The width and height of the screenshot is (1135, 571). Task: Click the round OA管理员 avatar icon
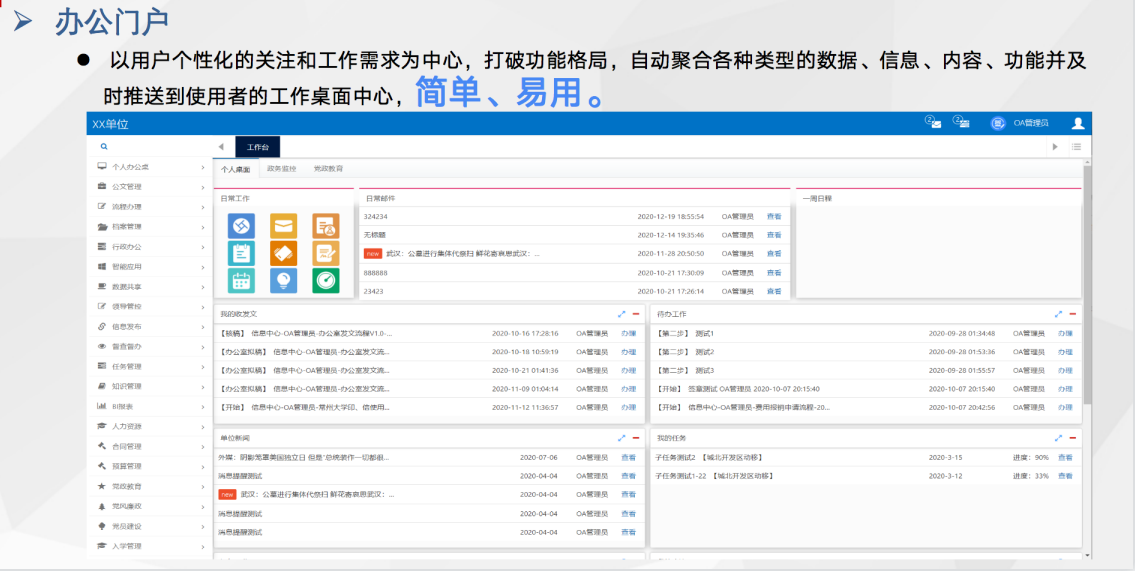998,123
